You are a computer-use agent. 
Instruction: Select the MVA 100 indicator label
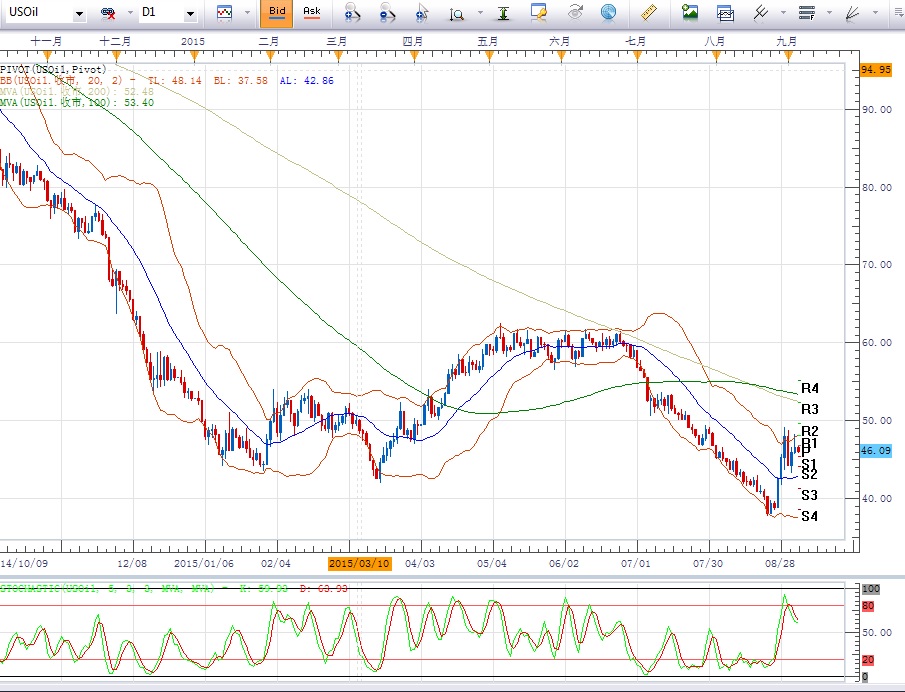77,103
